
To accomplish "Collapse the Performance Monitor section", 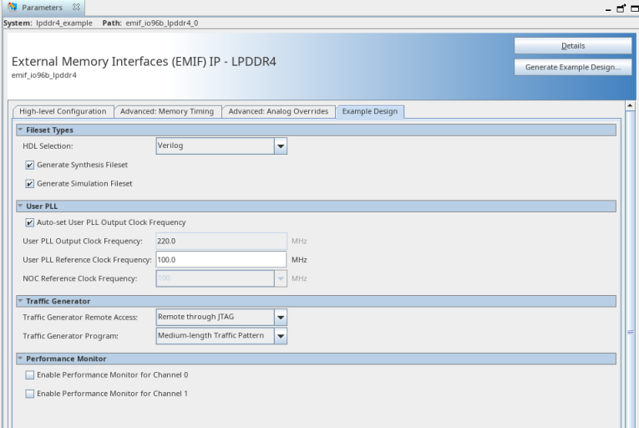I will pyautogui.click(x=20, y=358).
